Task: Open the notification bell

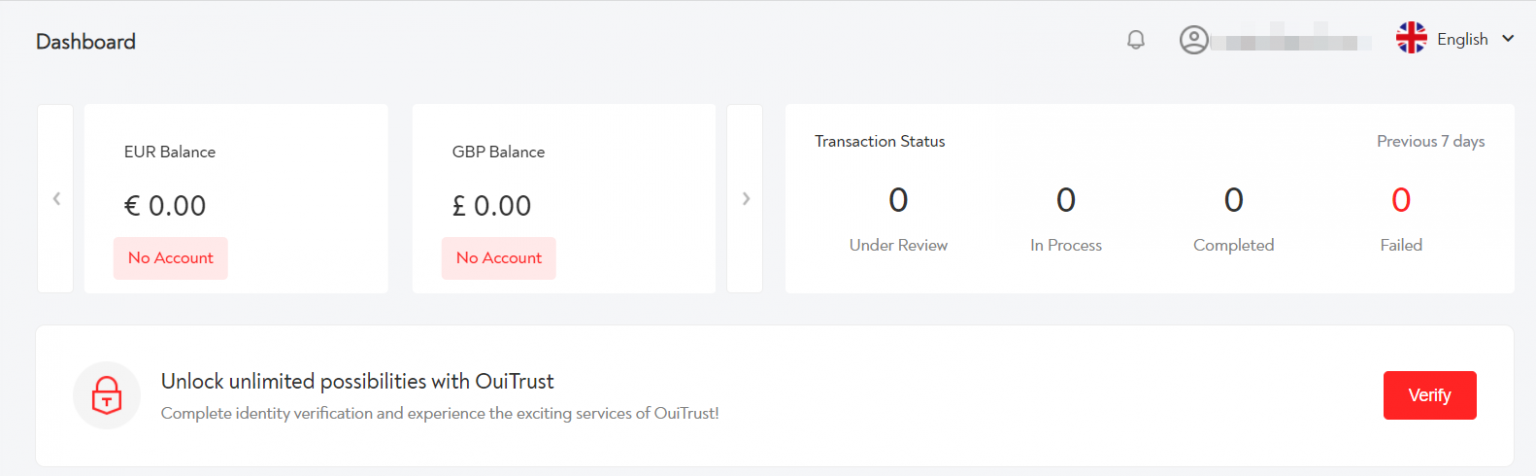Action: pos(1135,40)
